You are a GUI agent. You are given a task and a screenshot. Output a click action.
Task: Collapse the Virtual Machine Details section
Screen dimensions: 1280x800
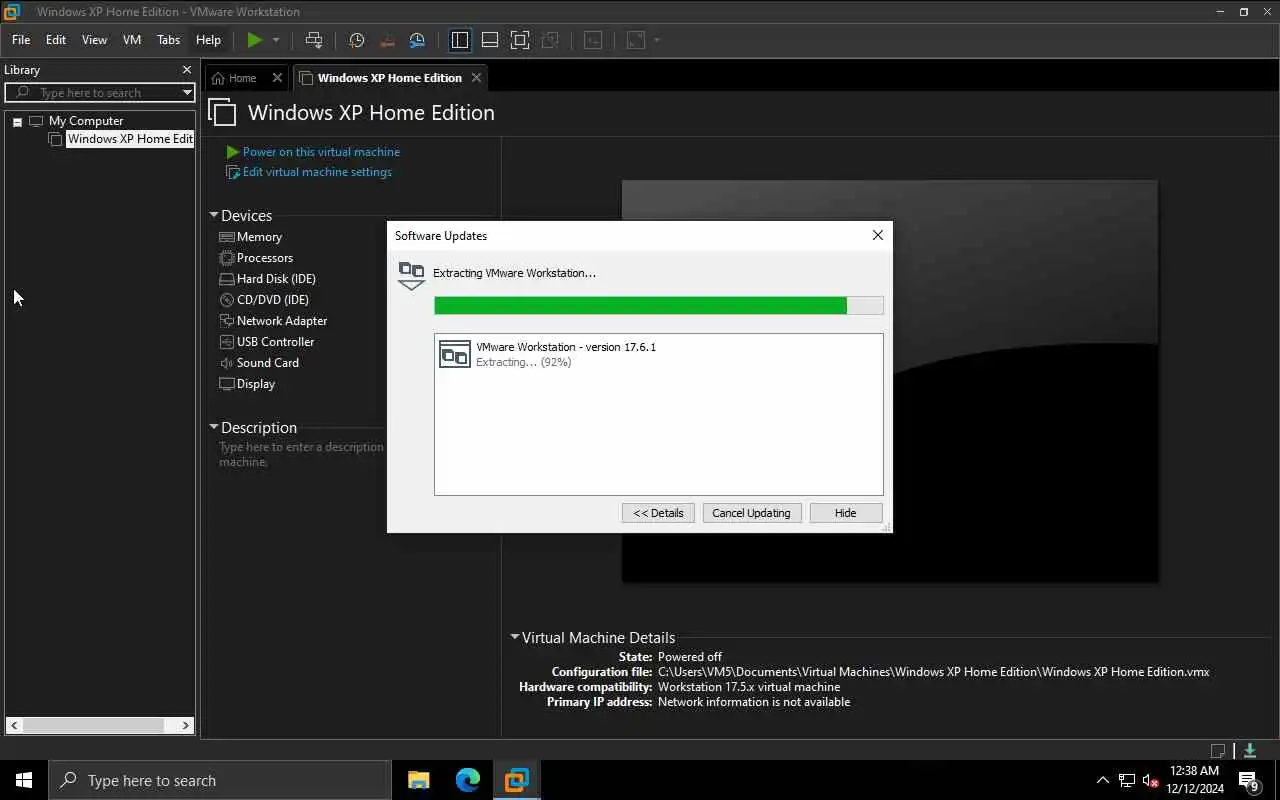[515, 637]
